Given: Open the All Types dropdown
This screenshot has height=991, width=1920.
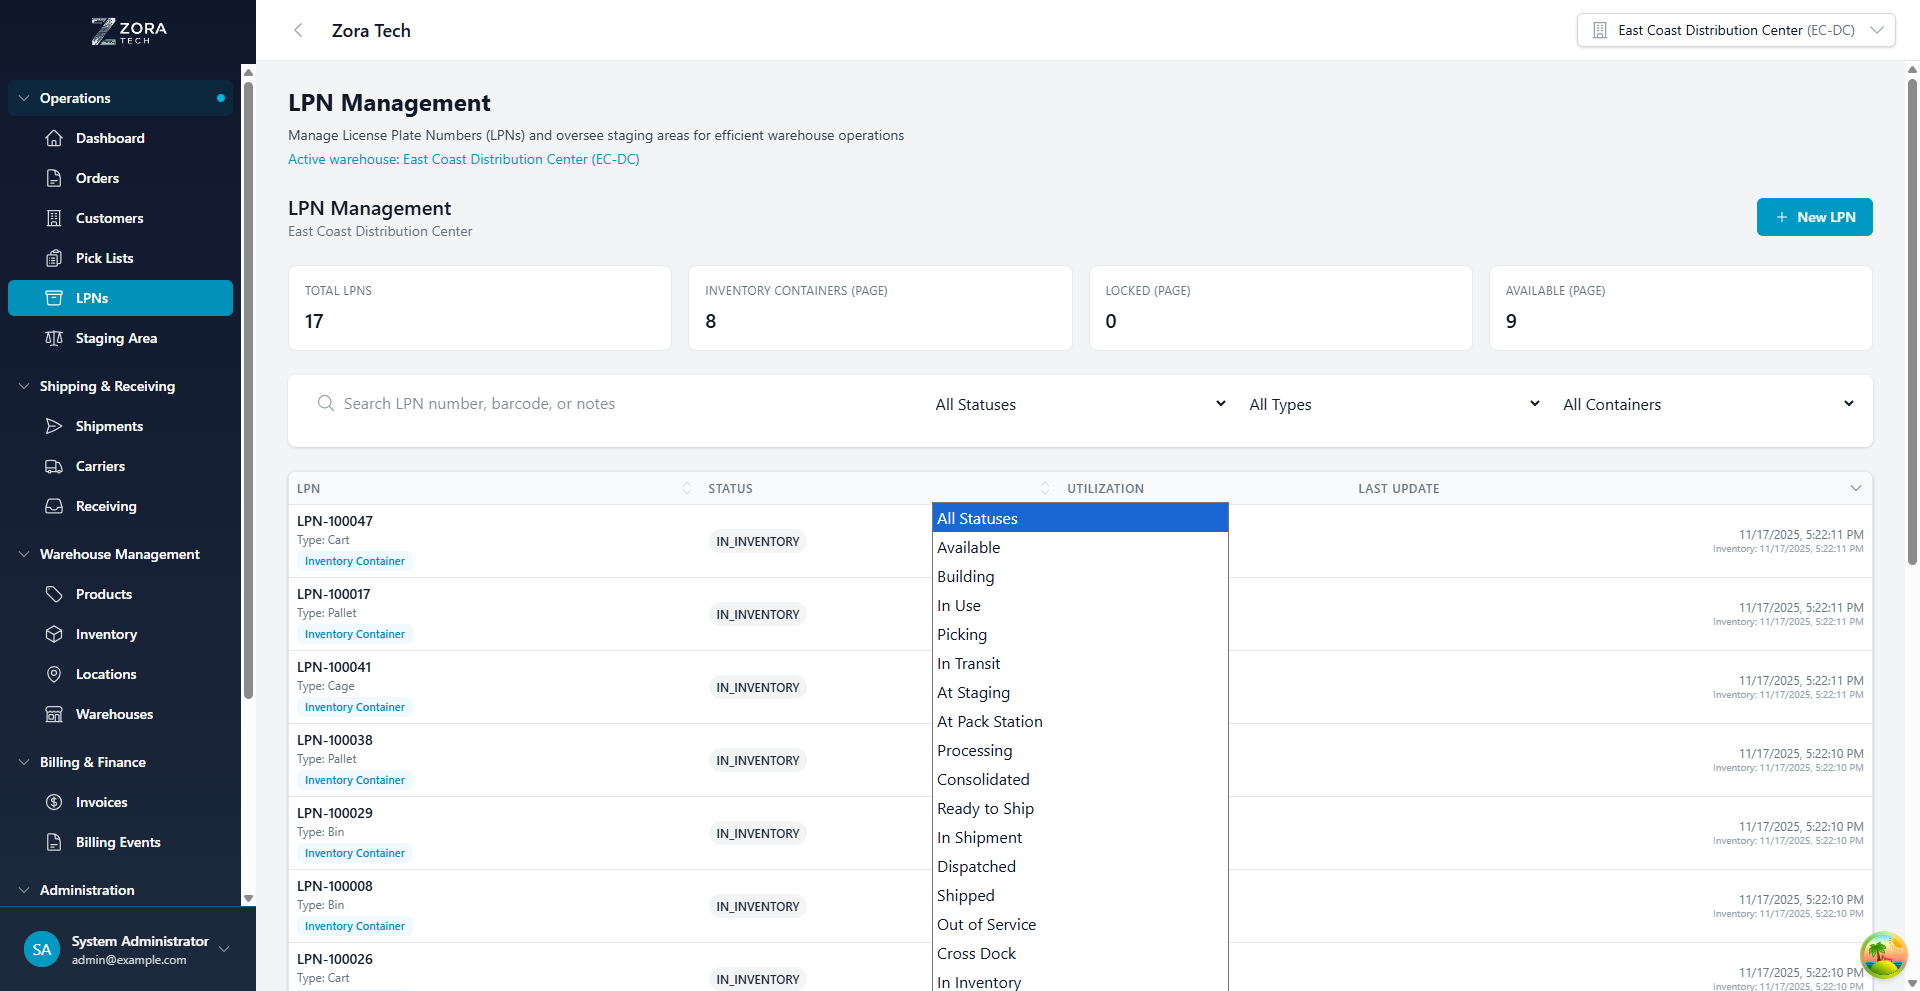Looking at the screenshot, I should [1393, 404].
